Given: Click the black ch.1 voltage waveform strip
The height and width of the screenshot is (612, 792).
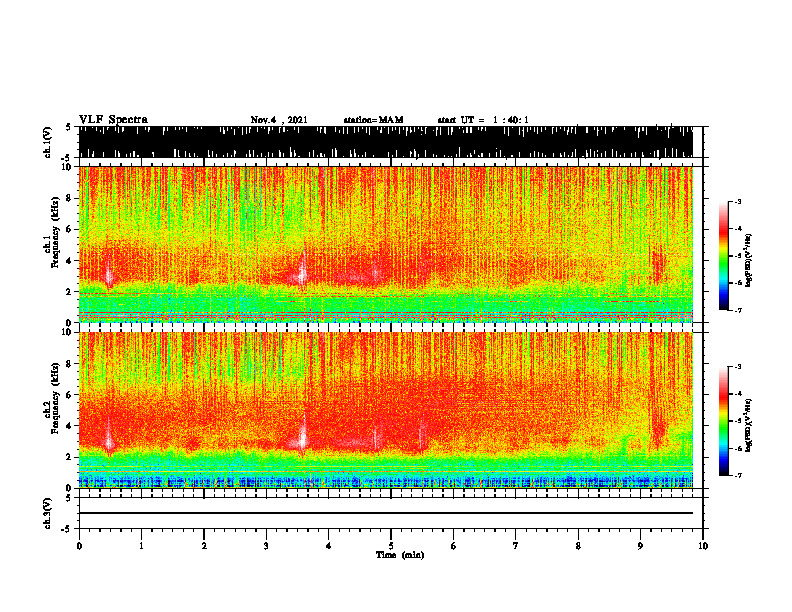Looking at the screenshot, I should (x=386, y=142).
